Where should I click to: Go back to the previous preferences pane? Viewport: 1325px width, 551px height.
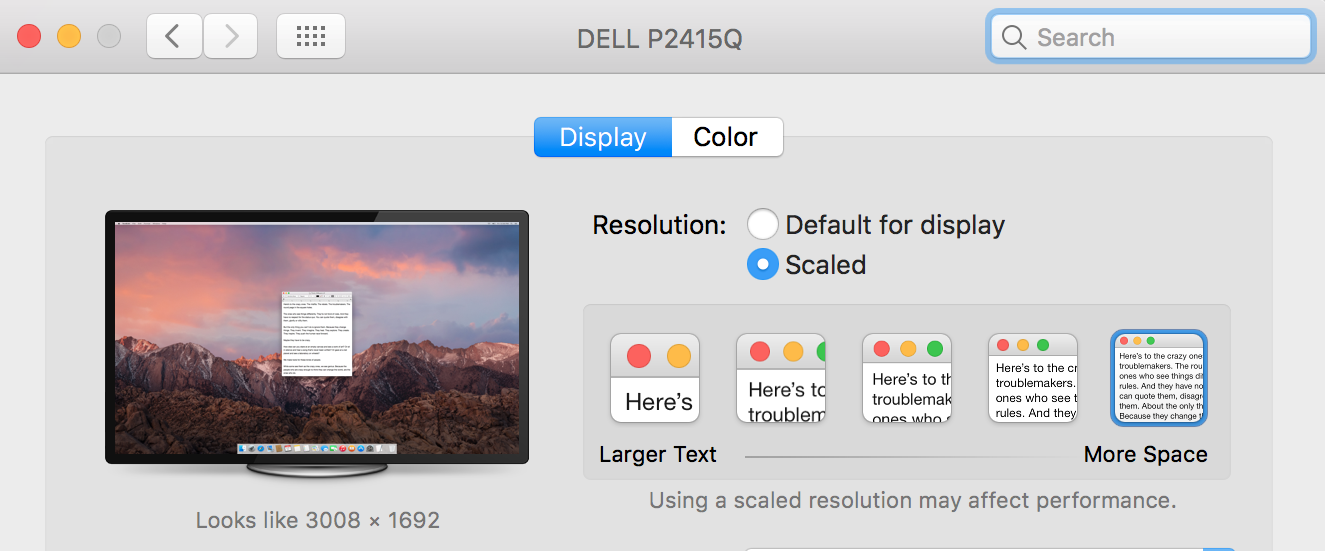[174, 37]
